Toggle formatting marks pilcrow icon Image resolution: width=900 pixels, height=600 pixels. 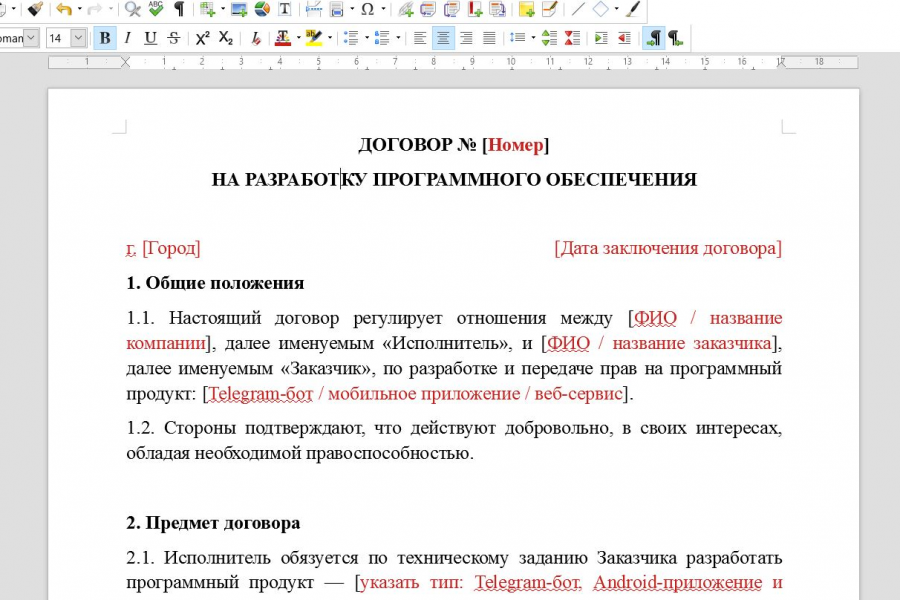pos(179,9)
